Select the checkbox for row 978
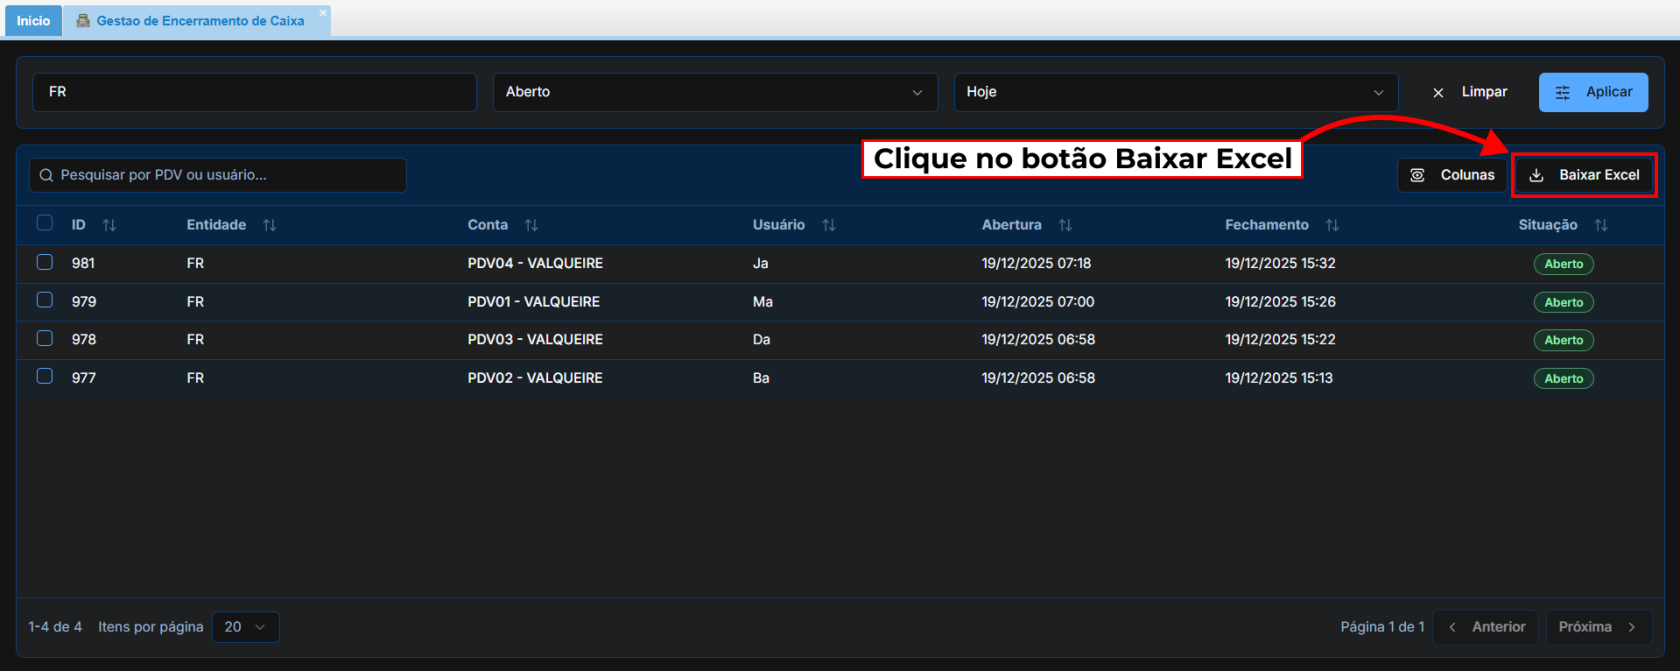This screenshot has height=671, width=1680. [x=45, y=338]
